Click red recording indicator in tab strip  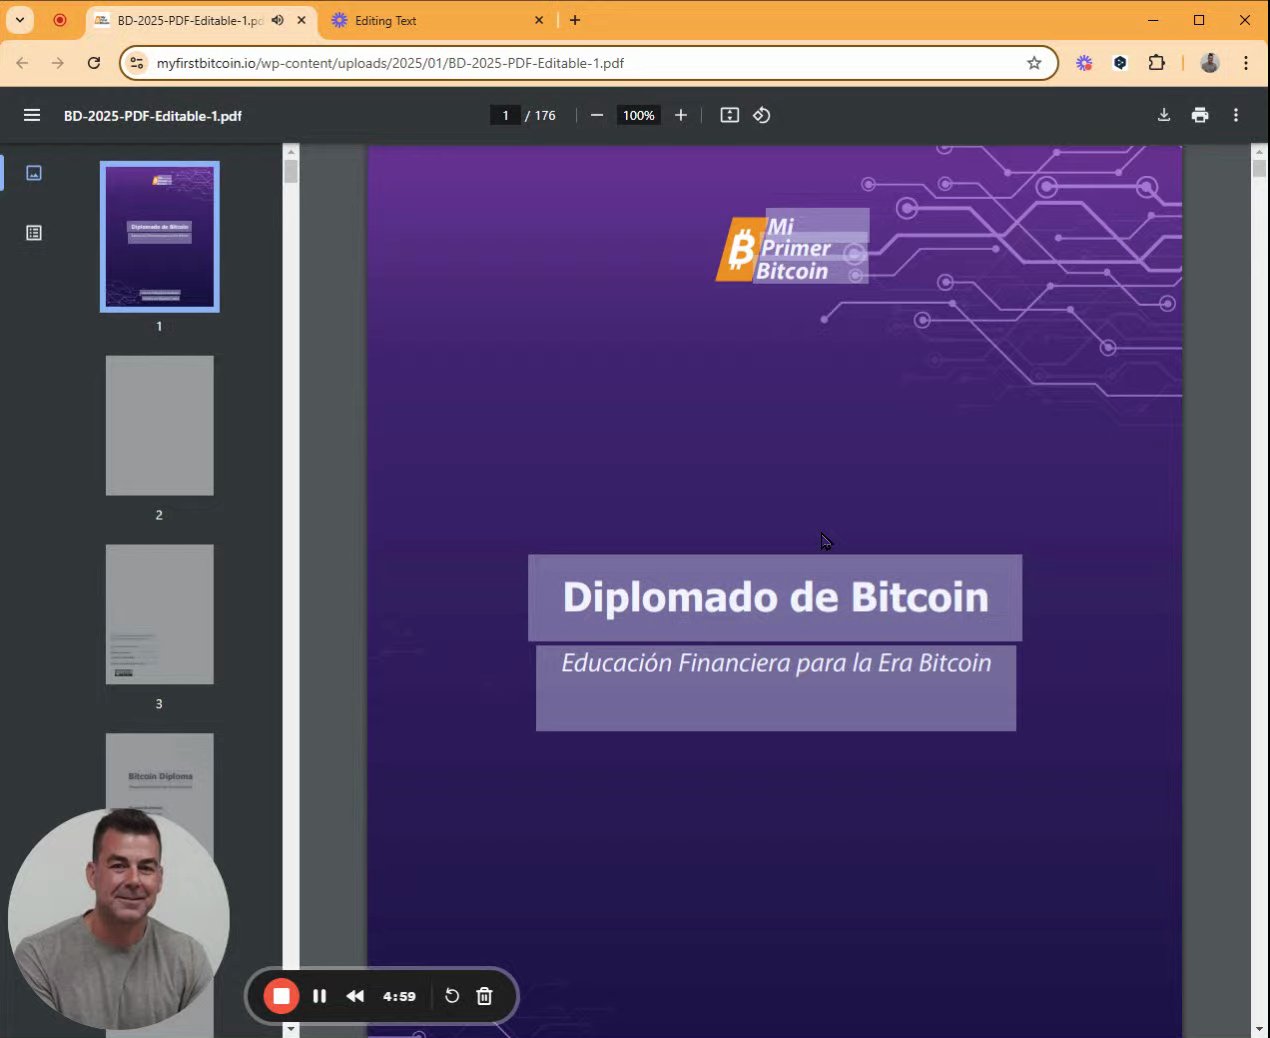point(60,20)
